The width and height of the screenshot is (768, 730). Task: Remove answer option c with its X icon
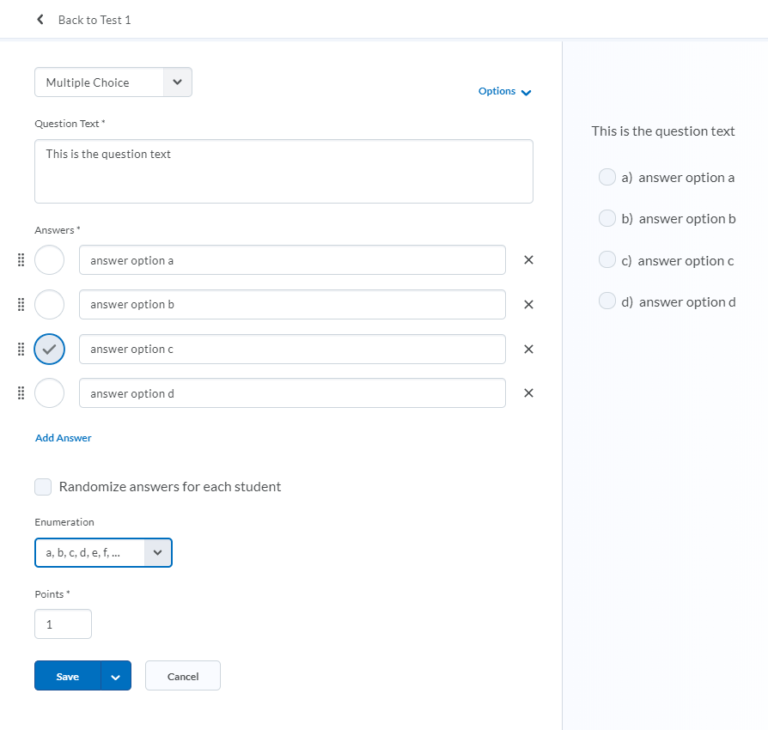[528, 349]
